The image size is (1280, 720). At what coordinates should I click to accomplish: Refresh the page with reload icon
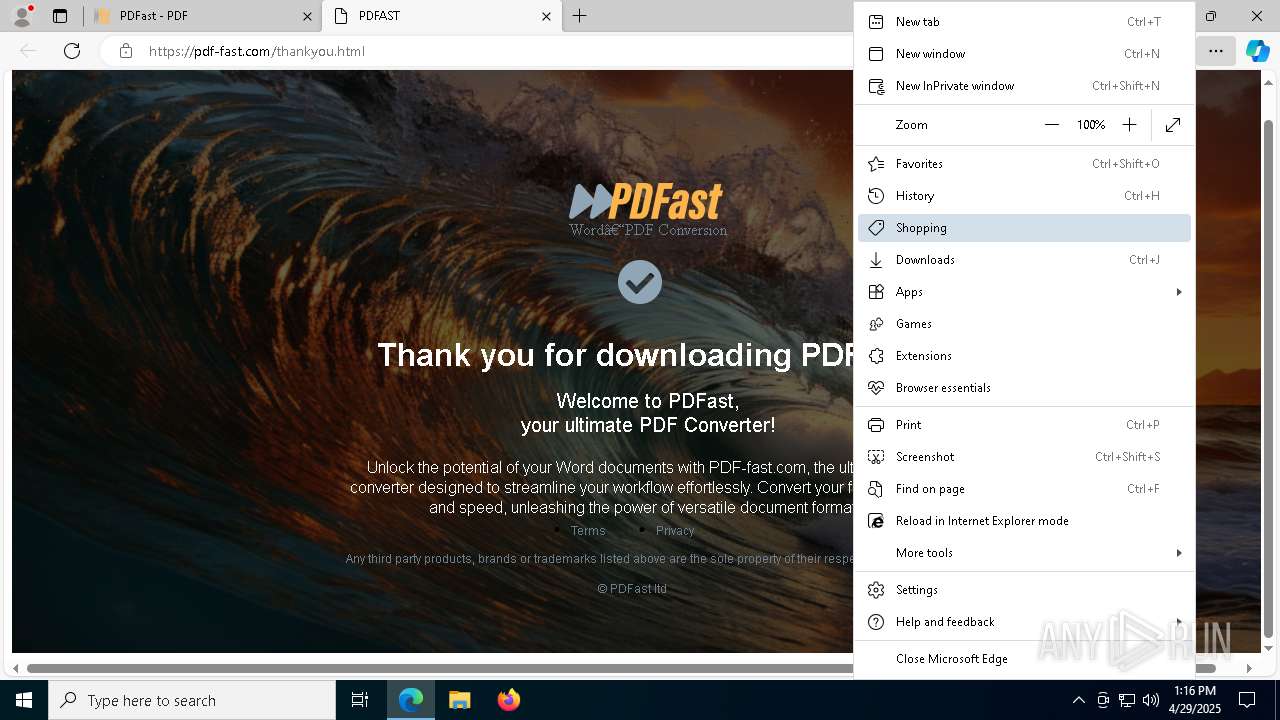pyautogui.click(x=72, y=51)
